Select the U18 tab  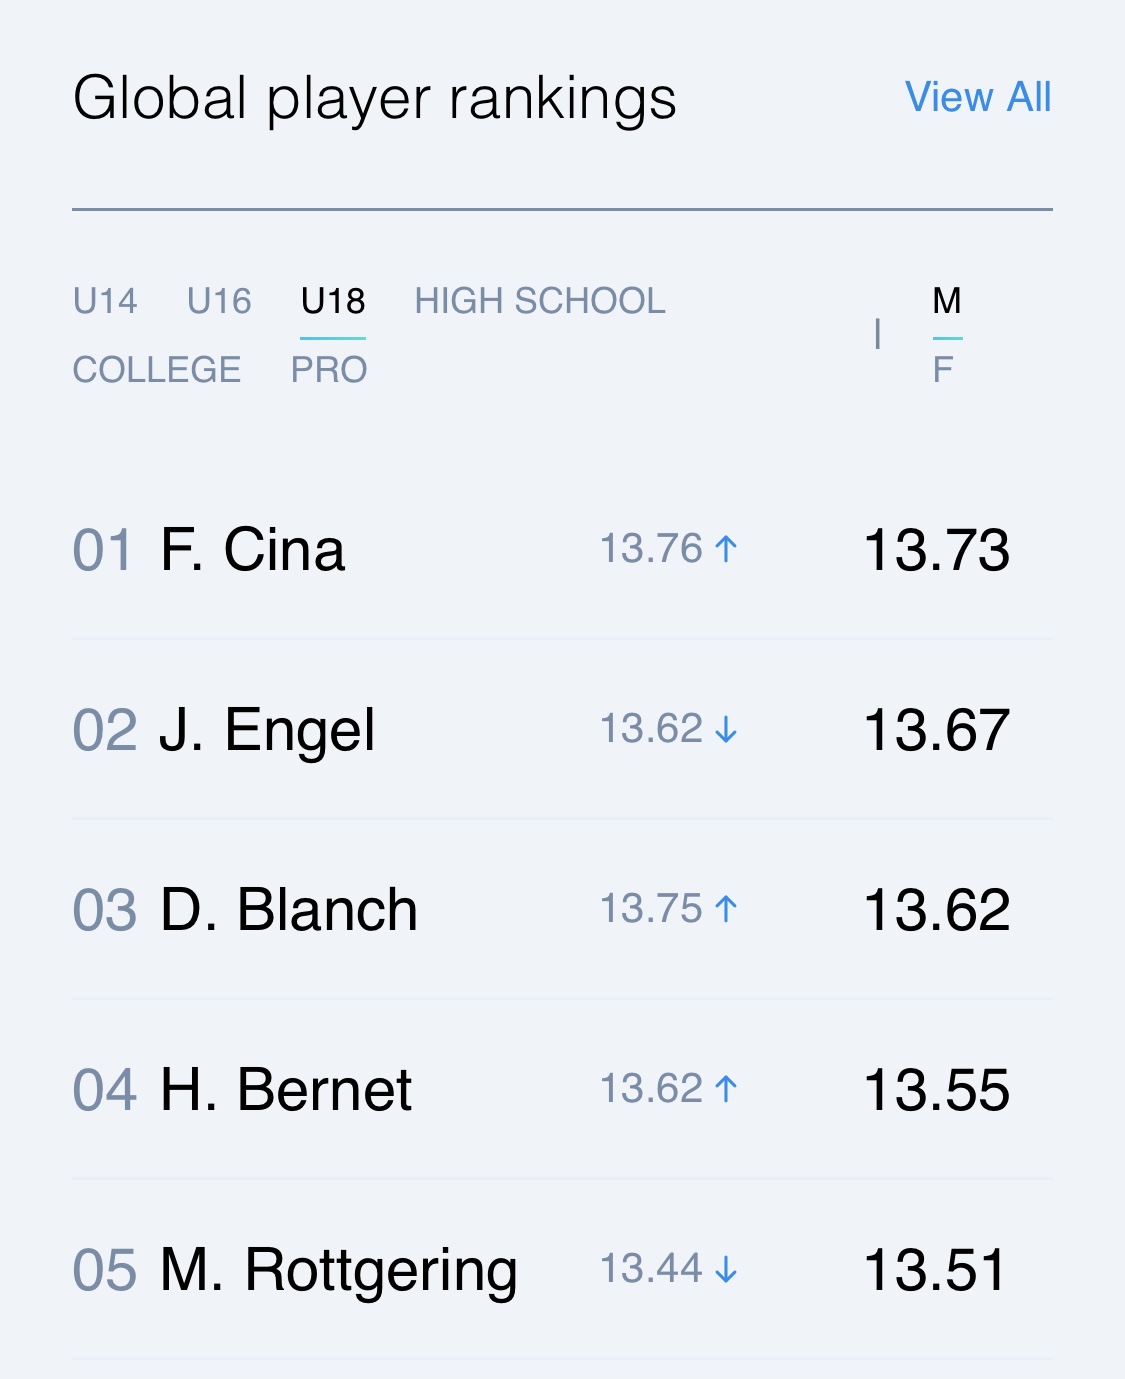pyautogui.click(x=333, y=301)
